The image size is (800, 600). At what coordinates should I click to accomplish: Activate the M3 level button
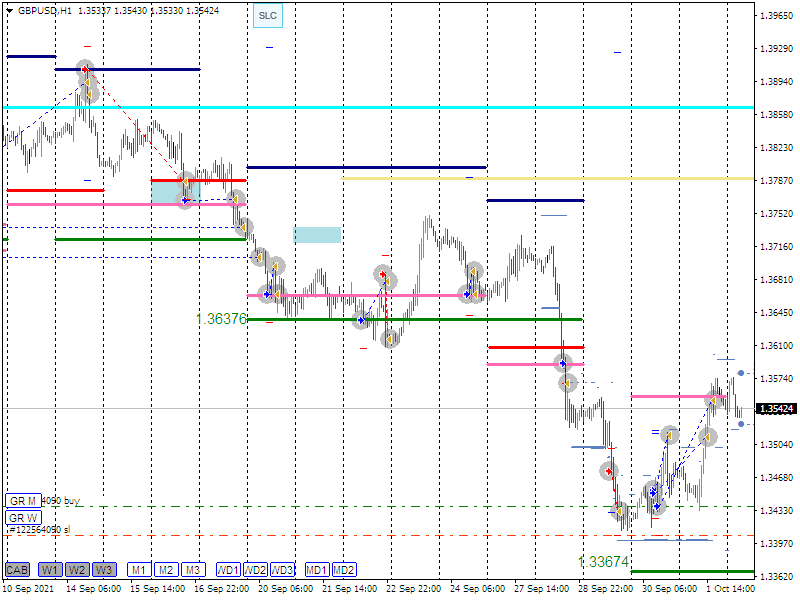coord(193,570)
